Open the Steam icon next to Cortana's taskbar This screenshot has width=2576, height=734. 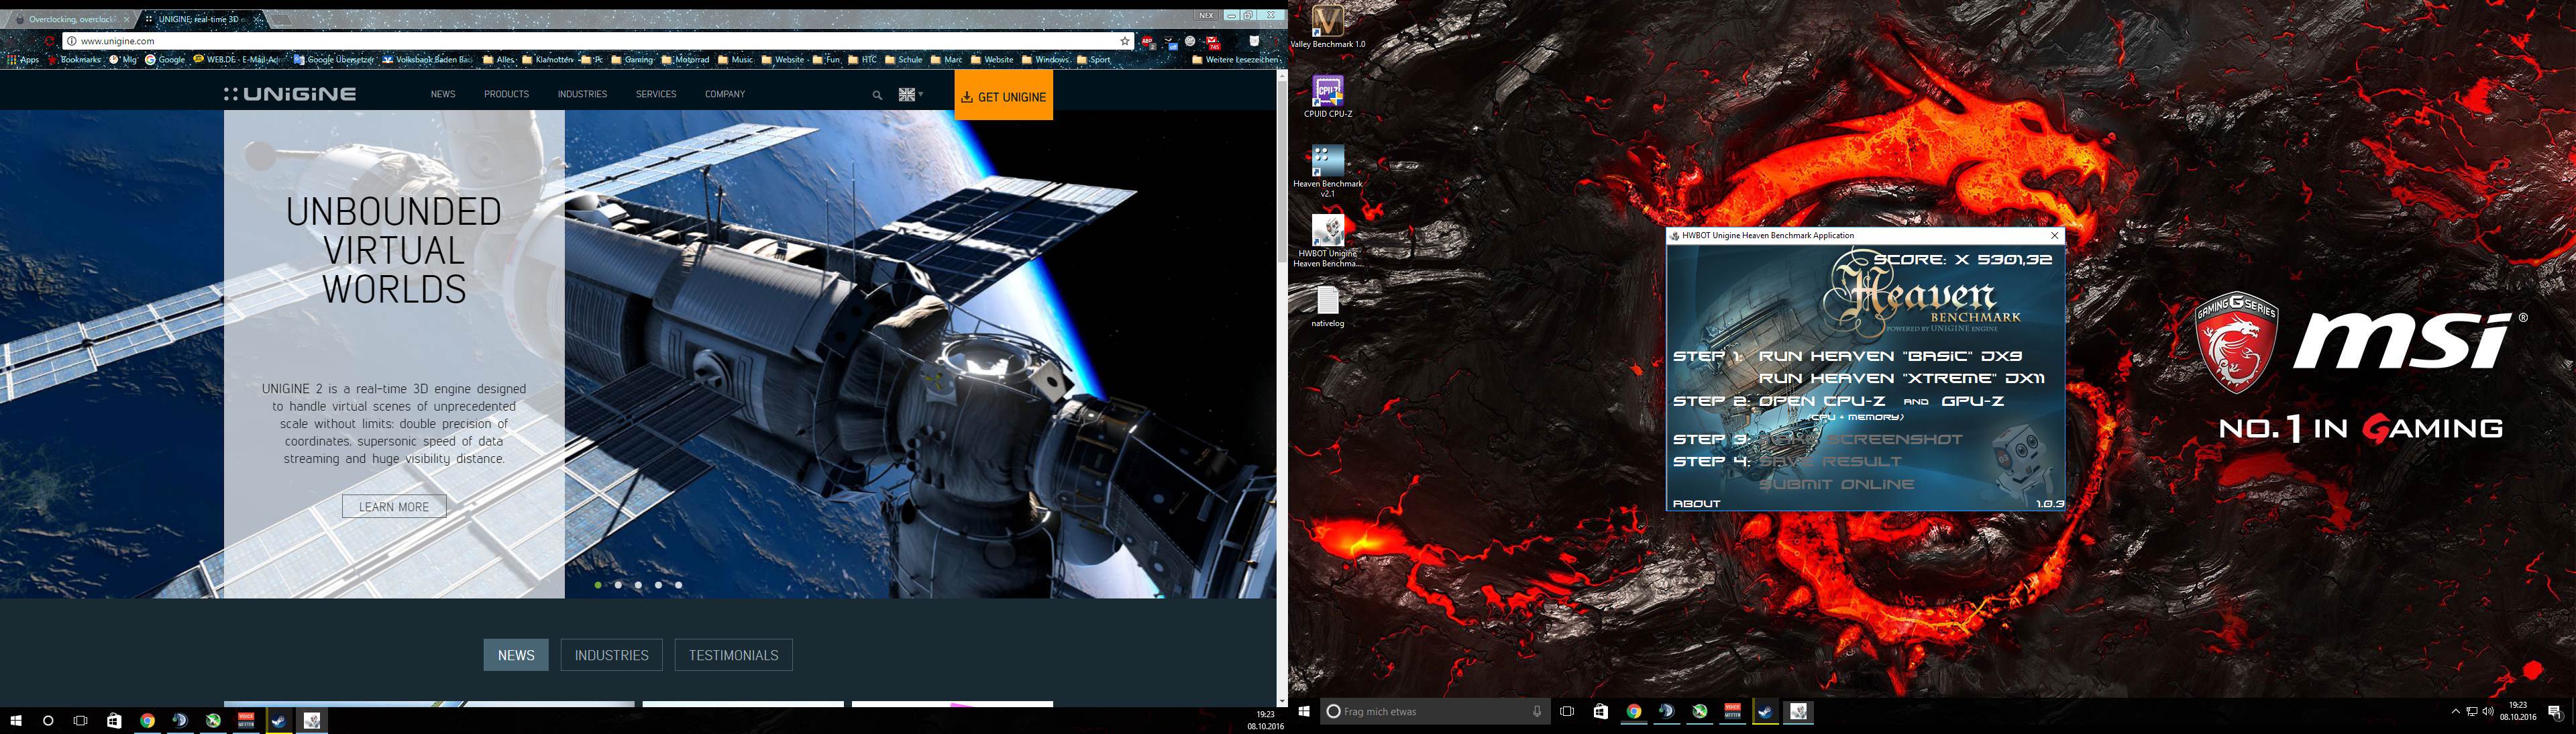click(1765, 711)
